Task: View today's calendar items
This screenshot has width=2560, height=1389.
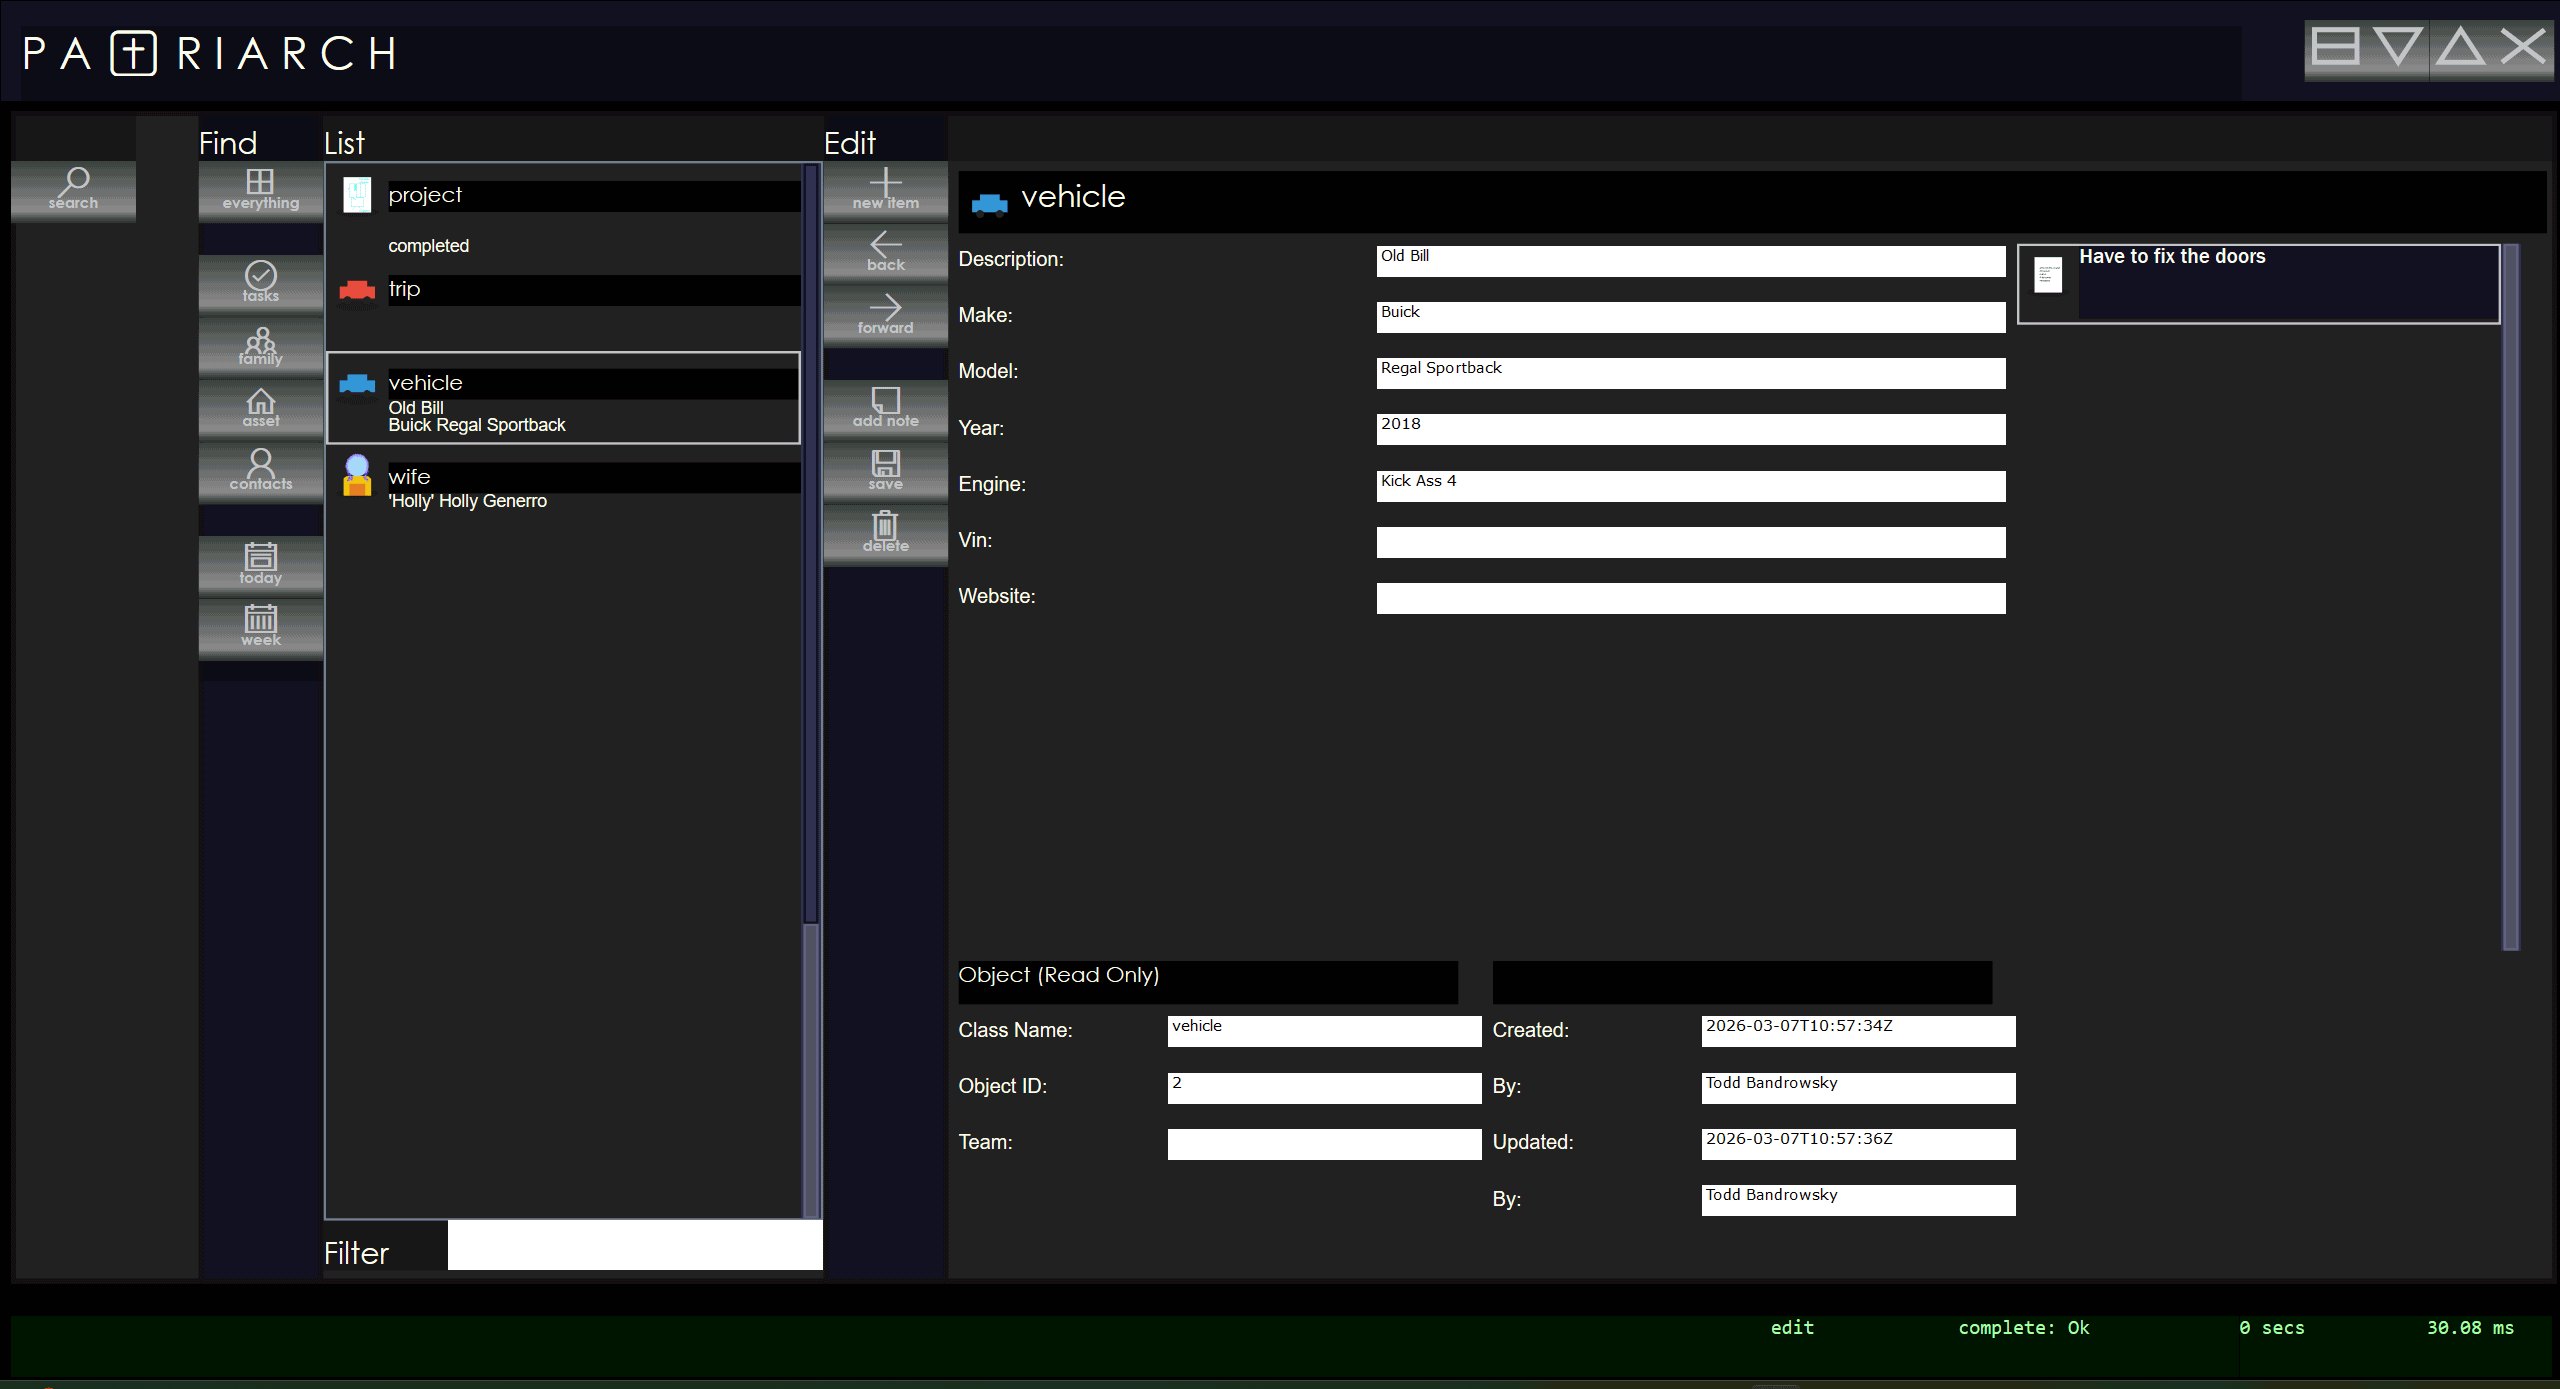Action: (260, 564)
